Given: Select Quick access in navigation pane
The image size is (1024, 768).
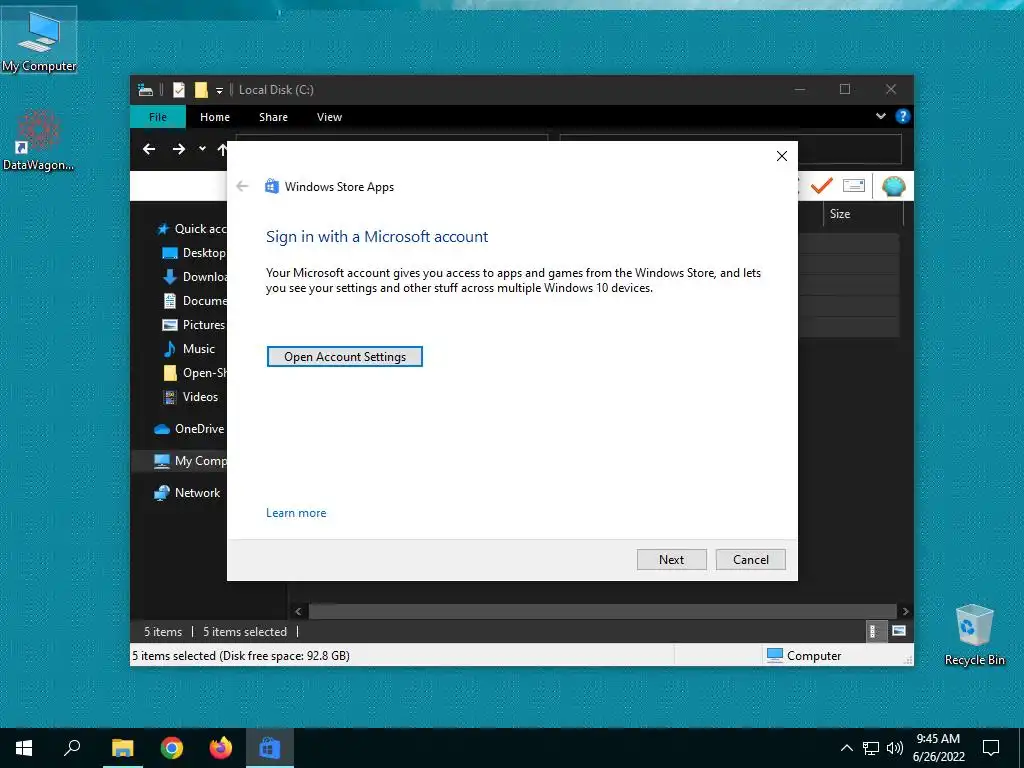Looking at the screenshot, I should tap(193, 229).
